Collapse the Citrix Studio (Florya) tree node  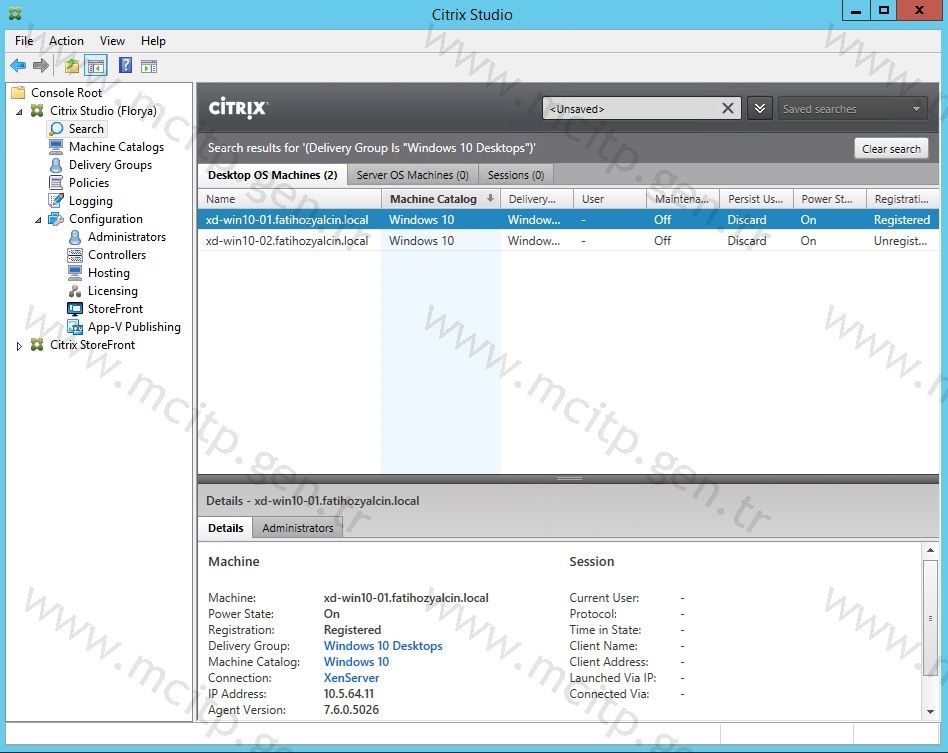click(x=19, y=112)
